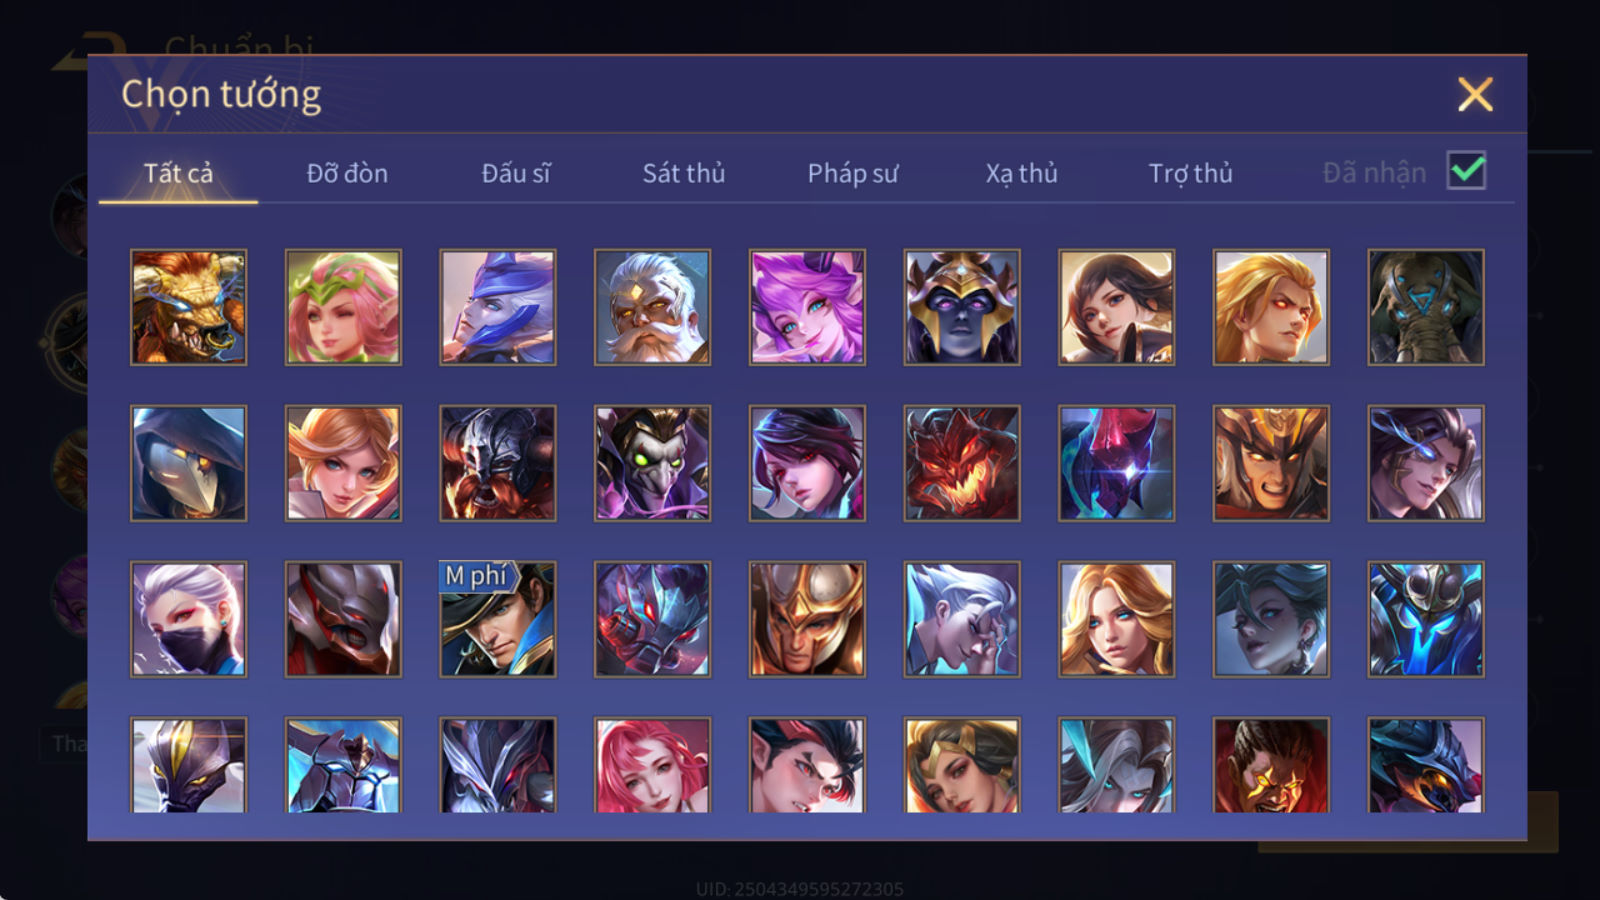Show the 'Xạ thủ' hero category
Image resolution: width=1600 pixels, height=900 pixels.
[x=1021, y=173]
